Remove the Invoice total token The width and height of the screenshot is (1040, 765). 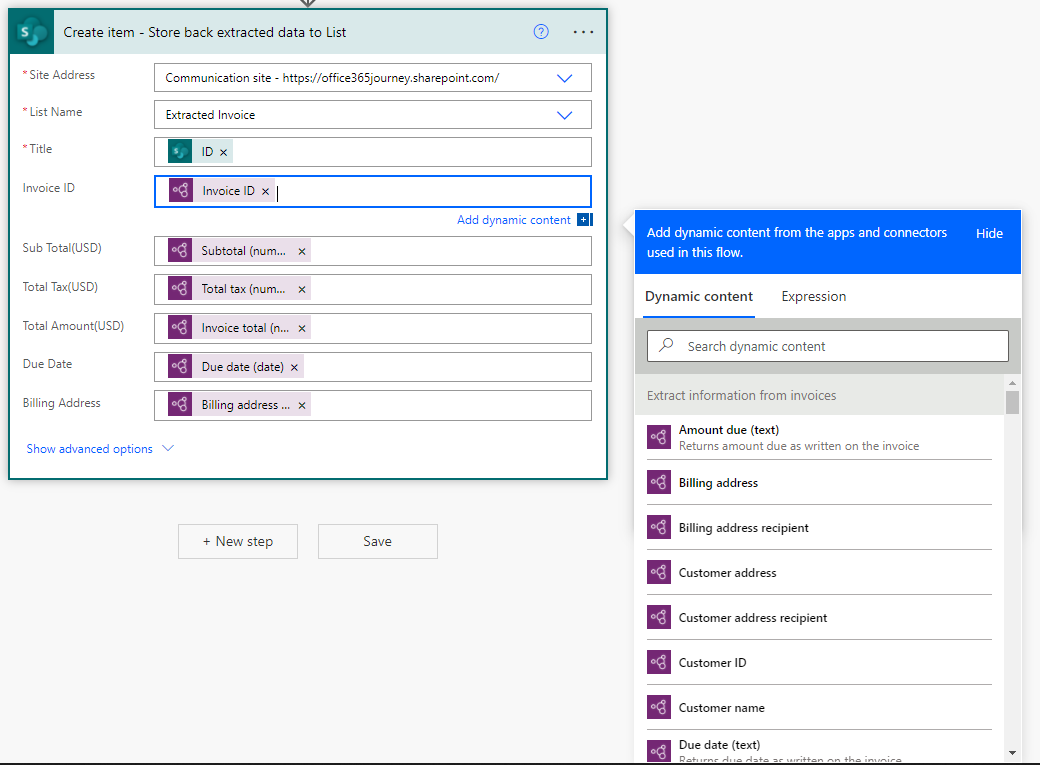302,328
